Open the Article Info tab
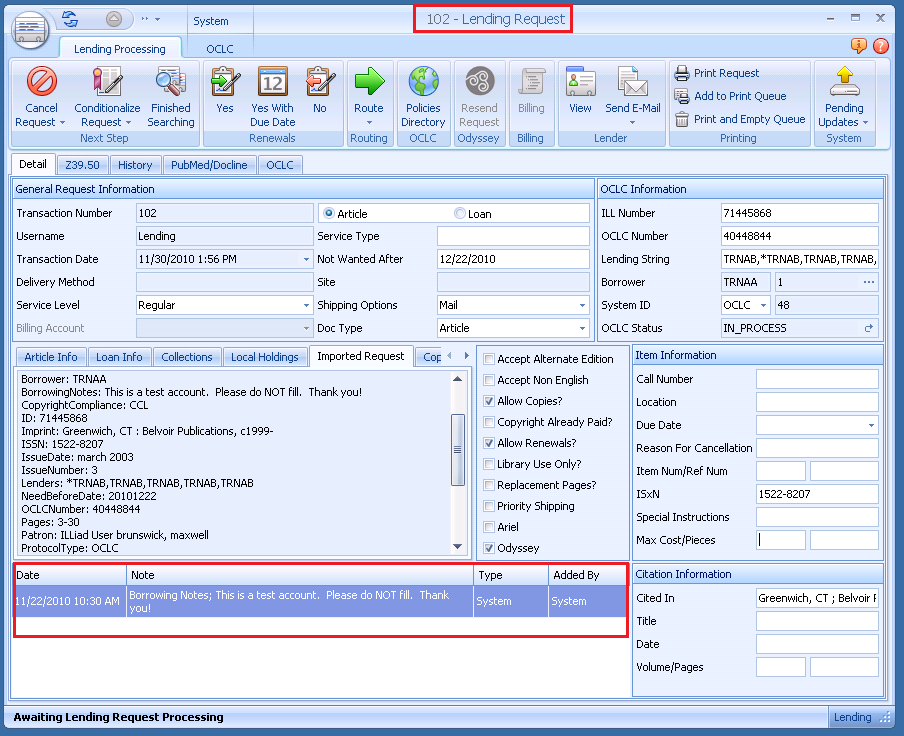 pos(51,357)
